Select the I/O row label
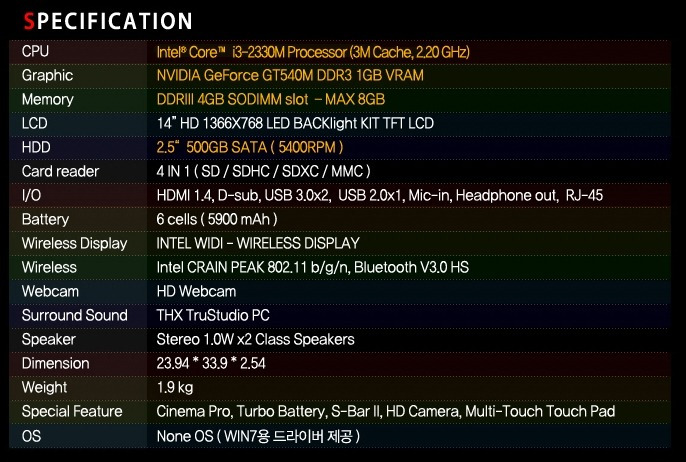Image resolution: width=686 pixels, height=462 pixels. point(31,195)
